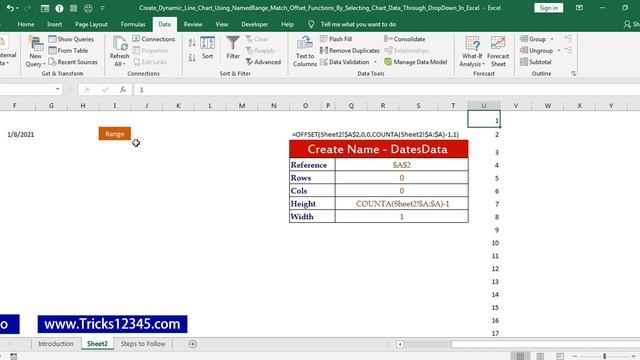Click the smiley face feedback icon
640x360 pixels.
tap(88, 8)
